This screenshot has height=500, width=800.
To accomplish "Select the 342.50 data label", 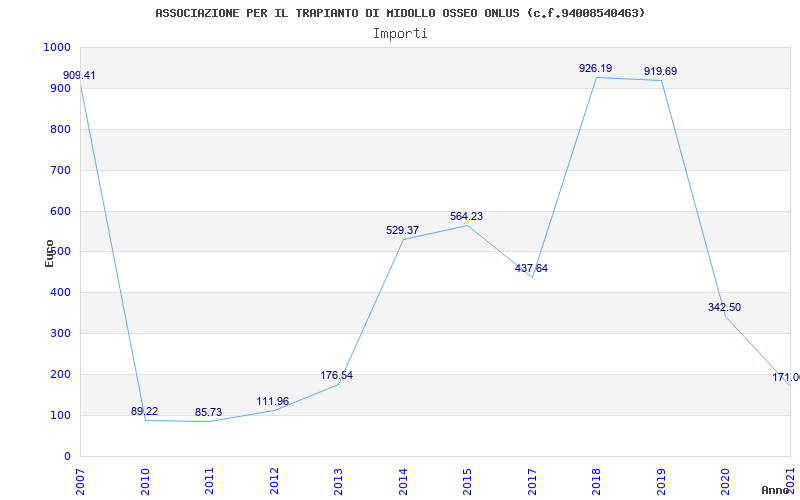I will coord(724,307).
